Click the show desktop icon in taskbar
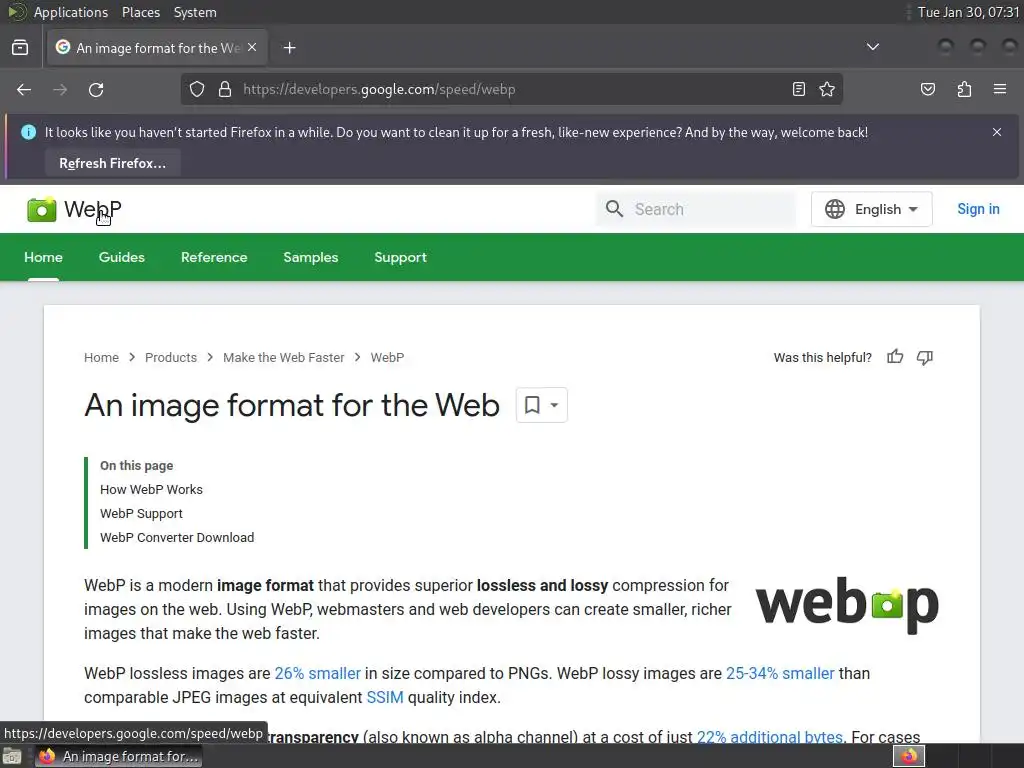Viewport: 1024px width, 768px height. point(11,756)
